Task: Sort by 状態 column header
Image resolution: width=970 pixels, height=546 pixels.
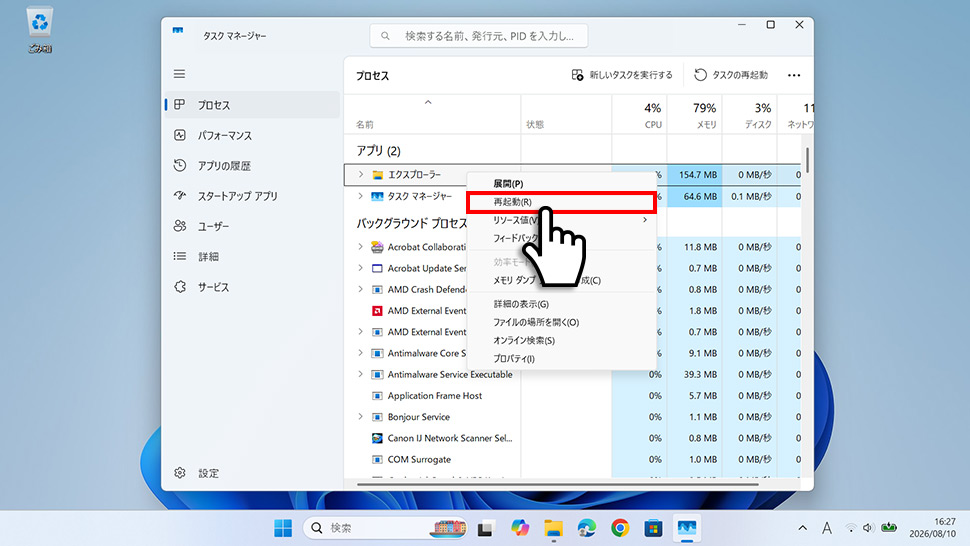Action: [566, 115]
